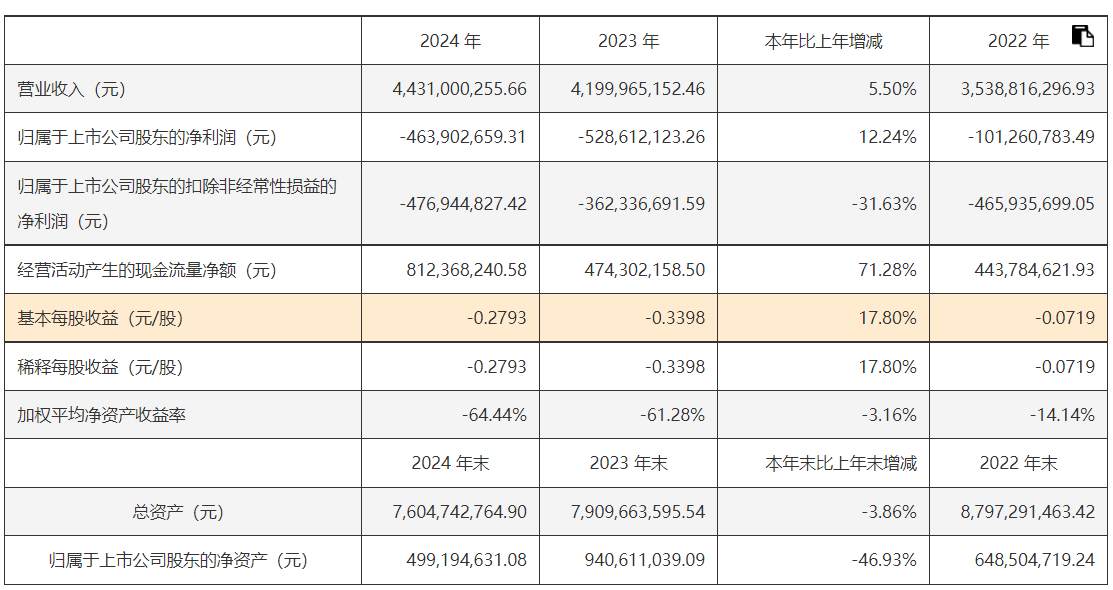
Task: Click cash flow value 812,368,240.58
Action: (466, 270)
